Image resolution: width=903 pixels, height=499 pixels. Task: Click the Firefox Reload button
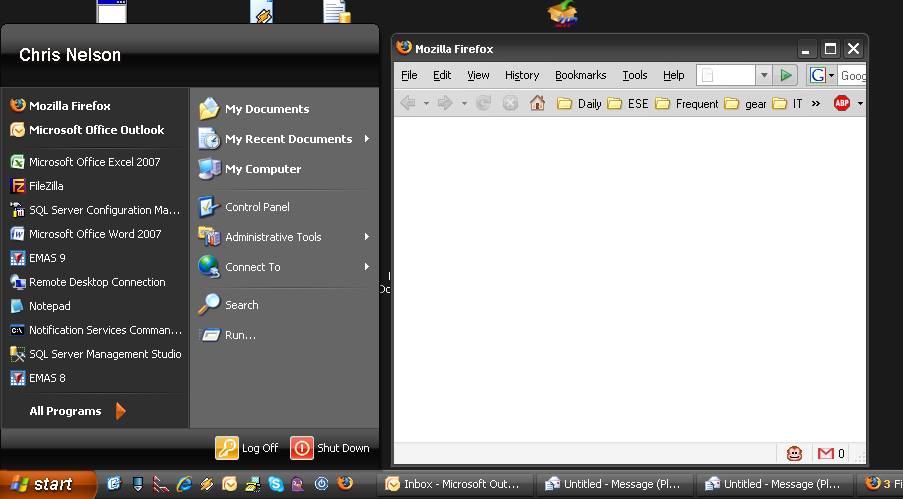point(483,103)
